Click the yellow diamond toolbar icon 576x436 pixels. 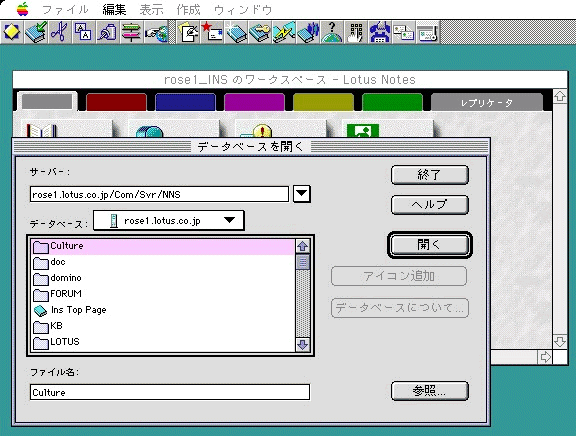pyautogui.click(x=12, y=32)
